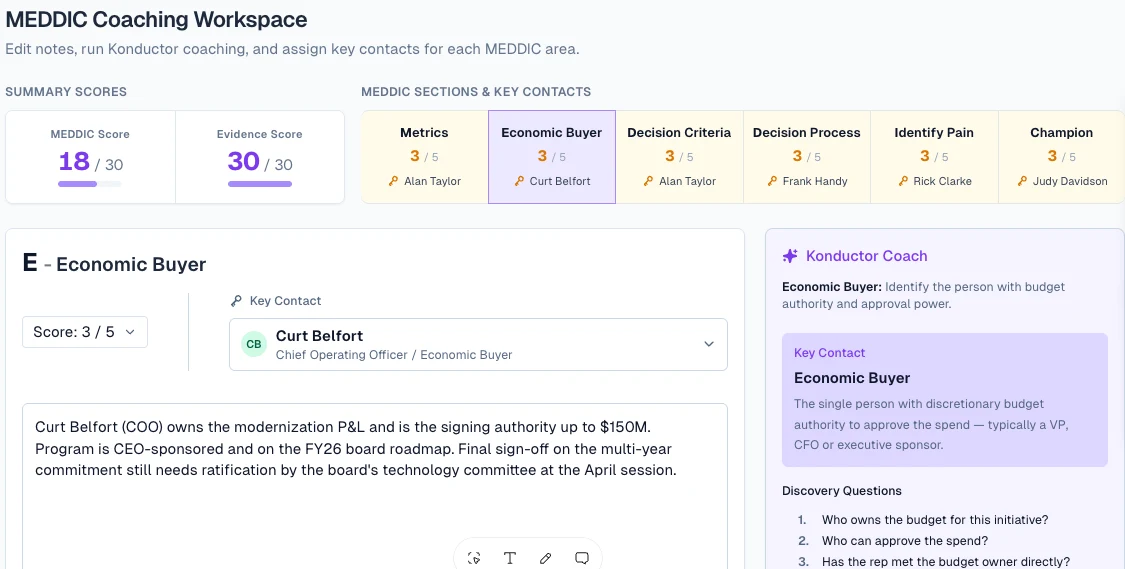Click 'Who can approve the spend?' question
1125x569 pixels.
(x=905, y=541)
